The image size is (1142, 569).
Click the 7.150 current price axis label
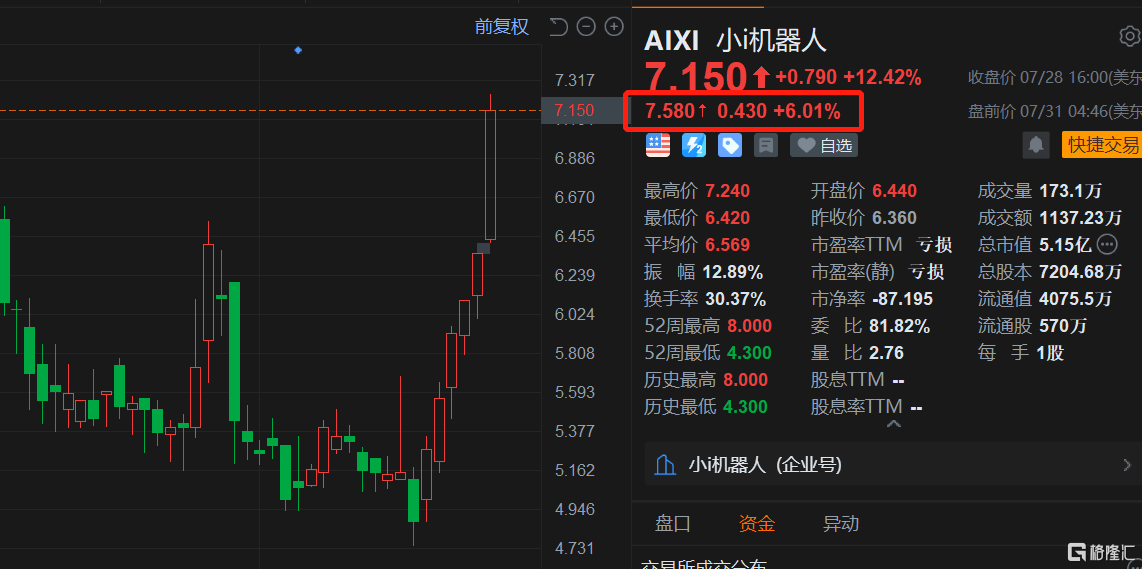point(575,111)
